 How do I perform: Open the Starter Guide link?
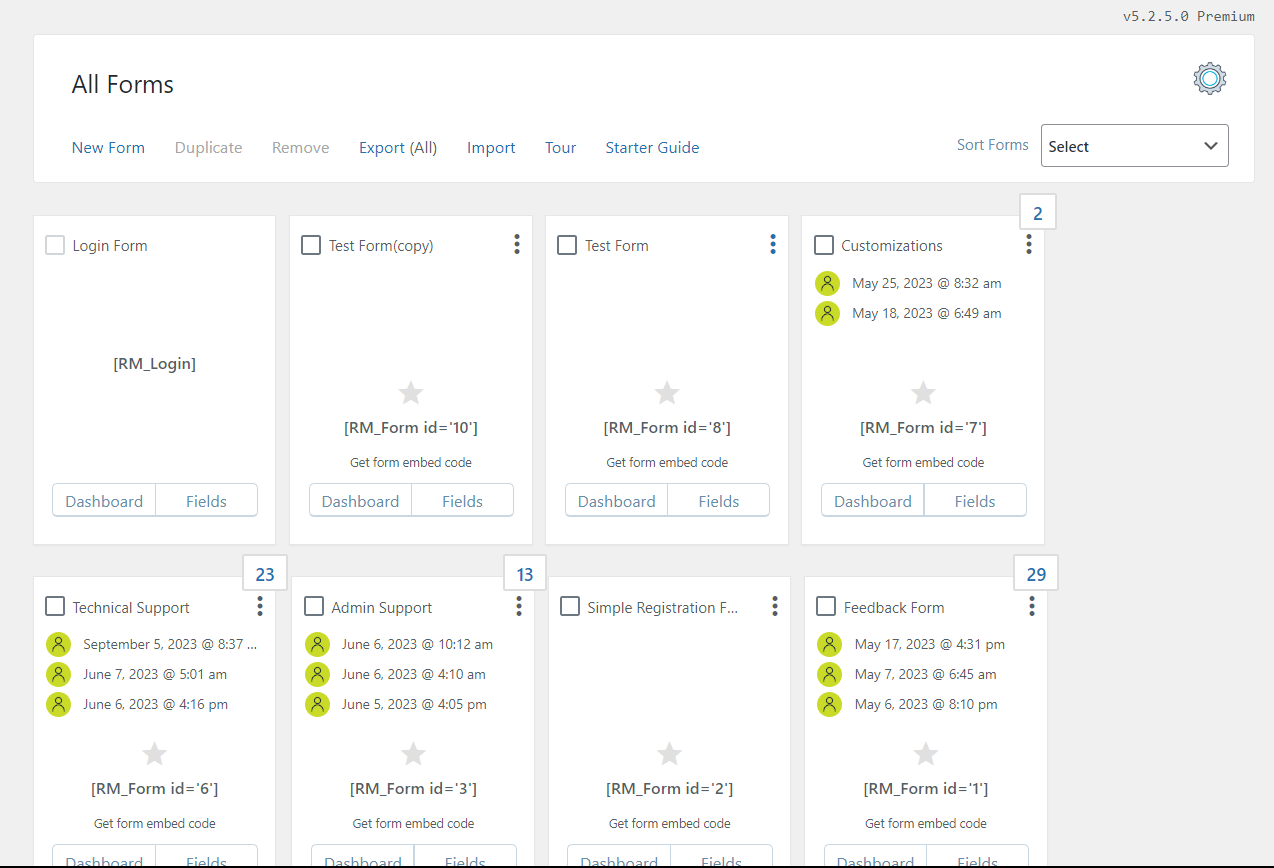pyautogui.click(x=652, y=148)
